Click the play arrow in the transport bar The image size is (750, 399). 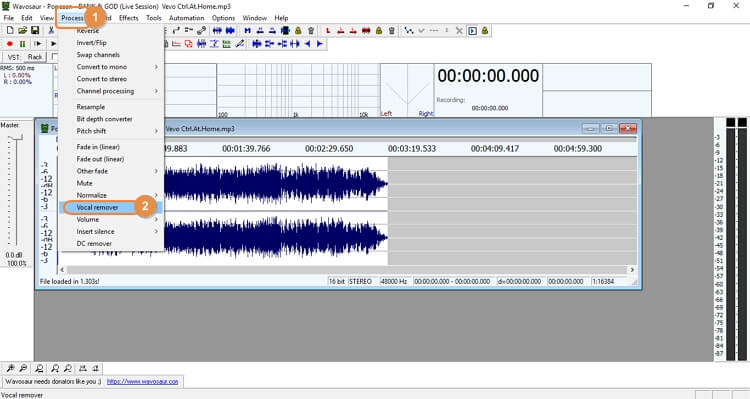pyautogui.click(x=53, y=44)
